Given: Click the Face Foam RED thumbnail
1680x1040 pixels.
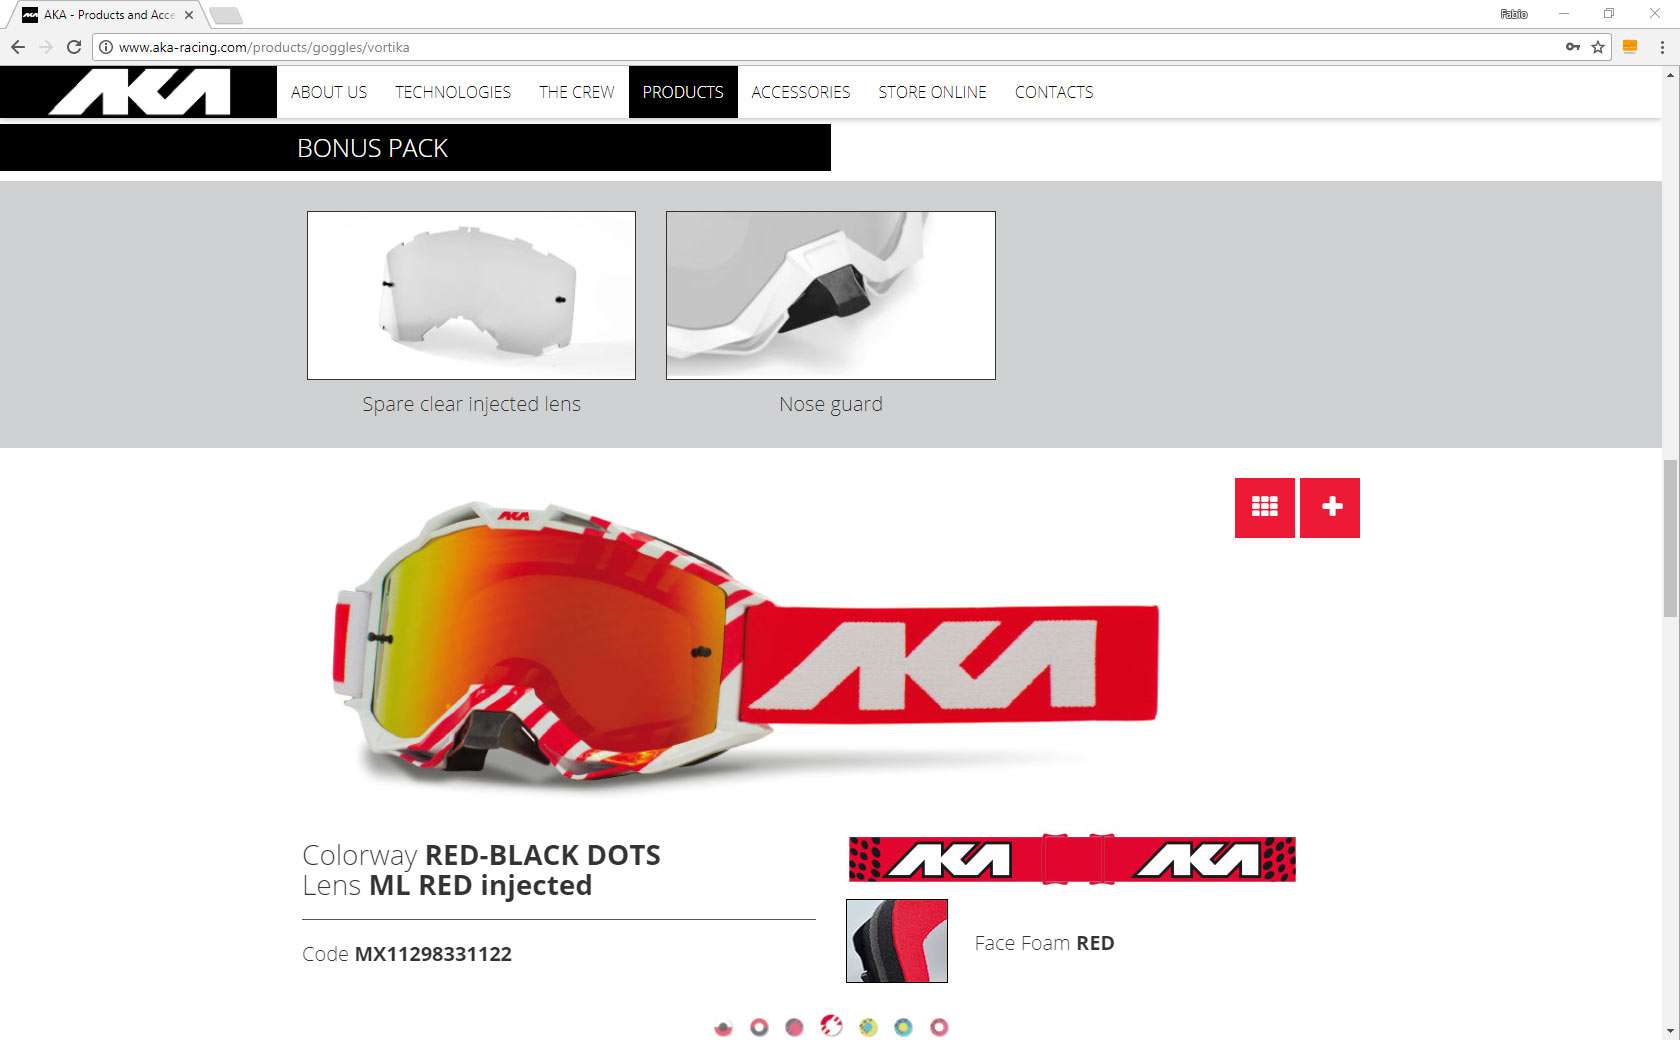Looking at the screenshot, I should pos(897,941).
